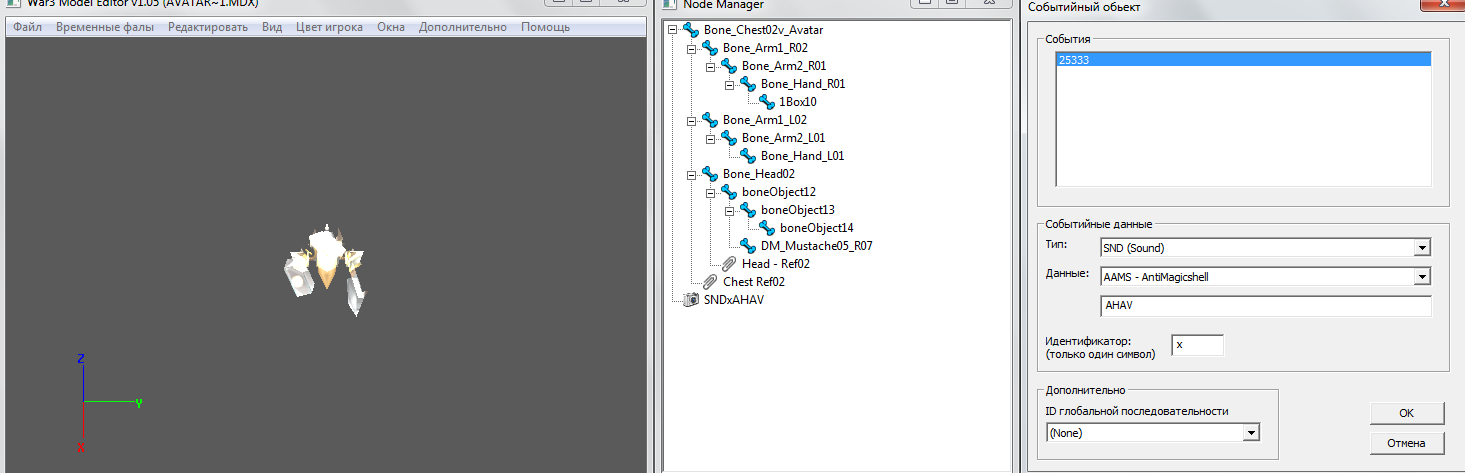Click the bone icon beside boneObject13
1465x473 pixels.
point(748,210)
